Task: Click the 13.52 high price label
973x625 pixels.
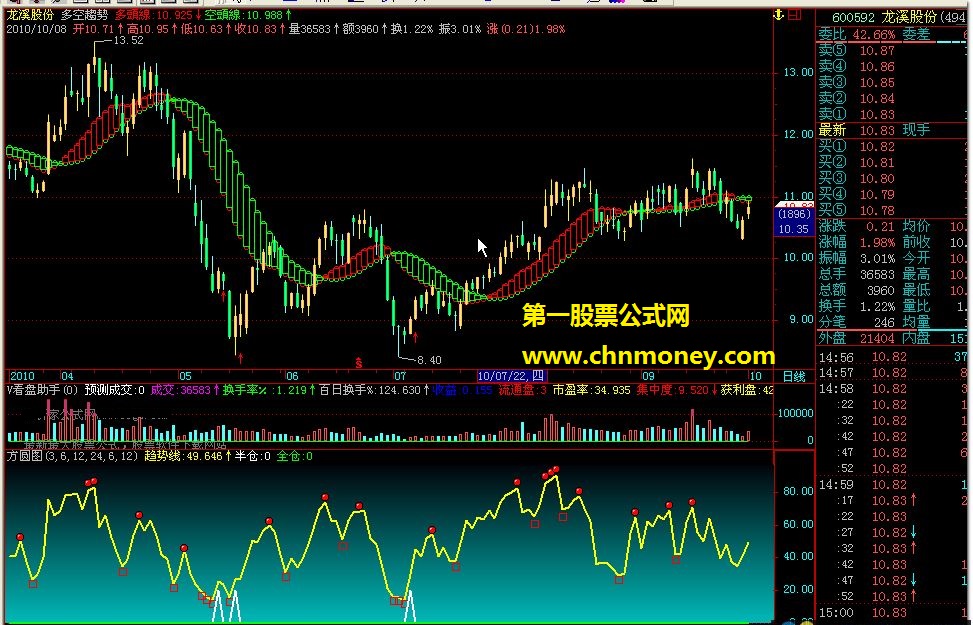Action: pos(128,40)
